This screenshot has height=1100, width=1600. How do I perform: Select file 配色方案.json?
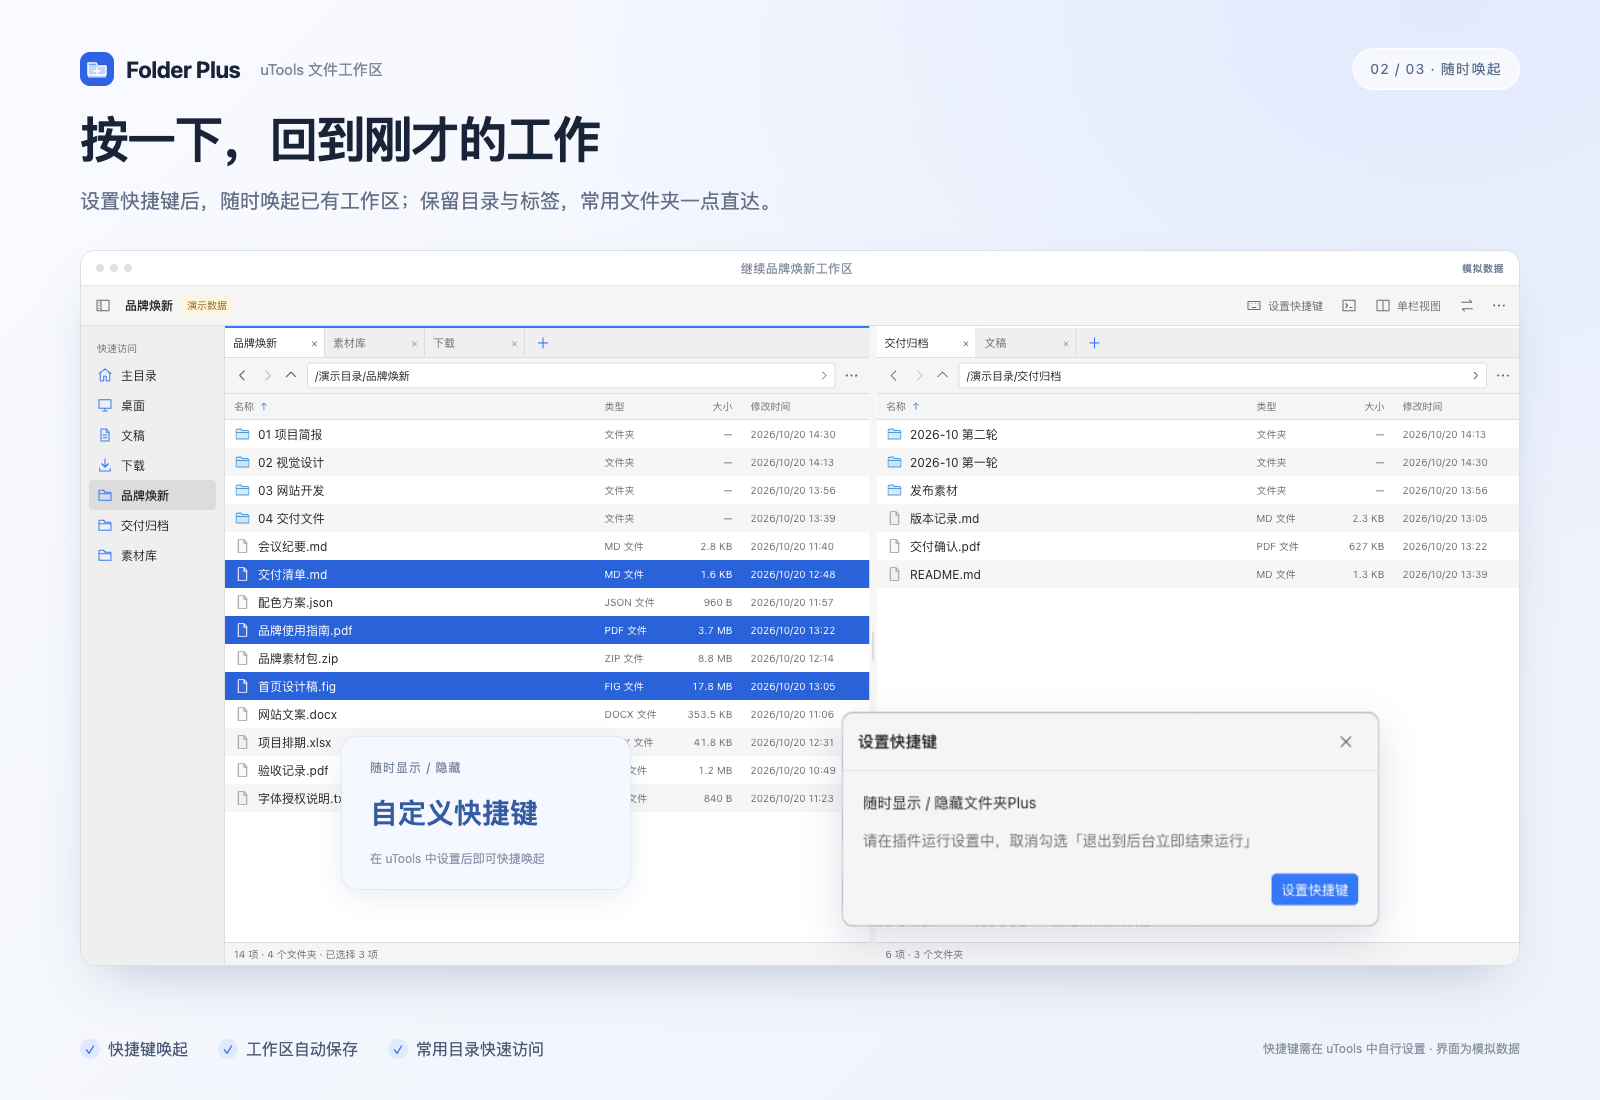(x=547, y=603)
